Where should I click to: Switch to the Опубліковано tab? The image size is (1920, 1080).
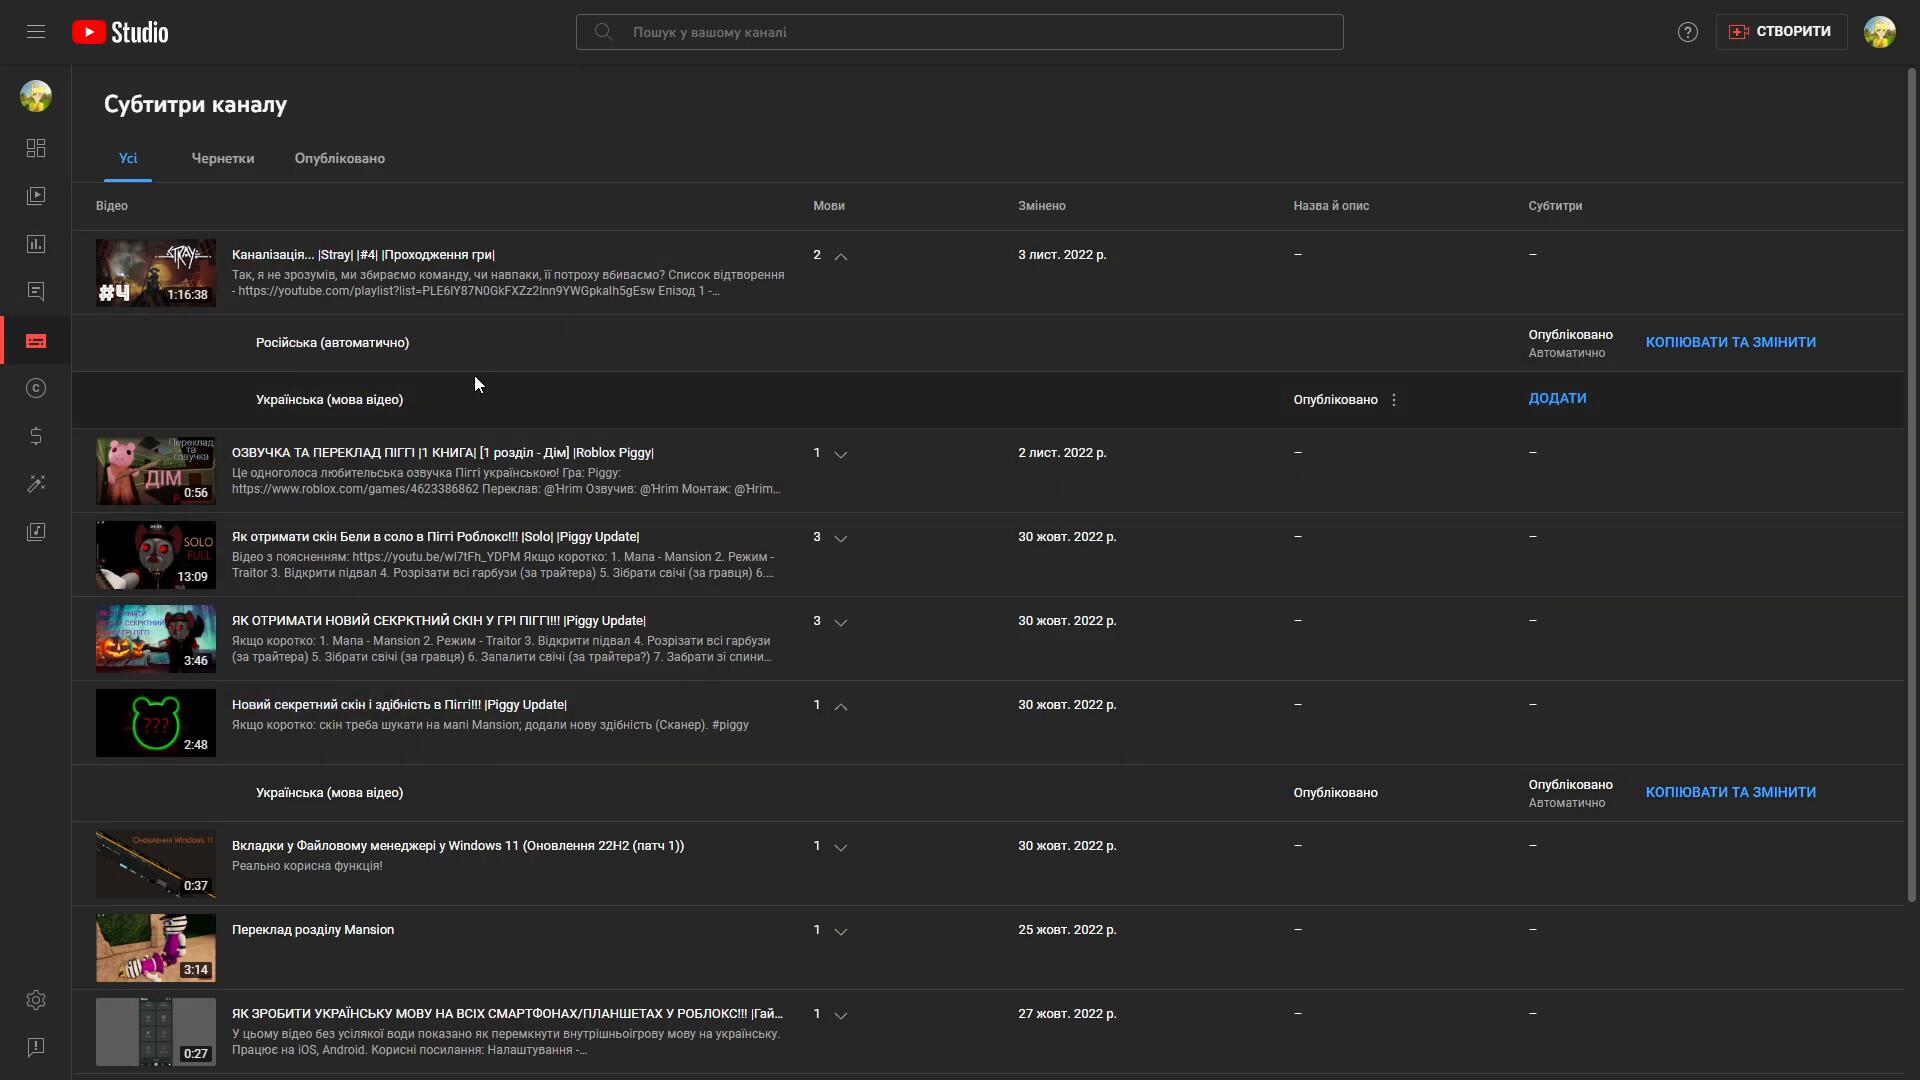340,159
